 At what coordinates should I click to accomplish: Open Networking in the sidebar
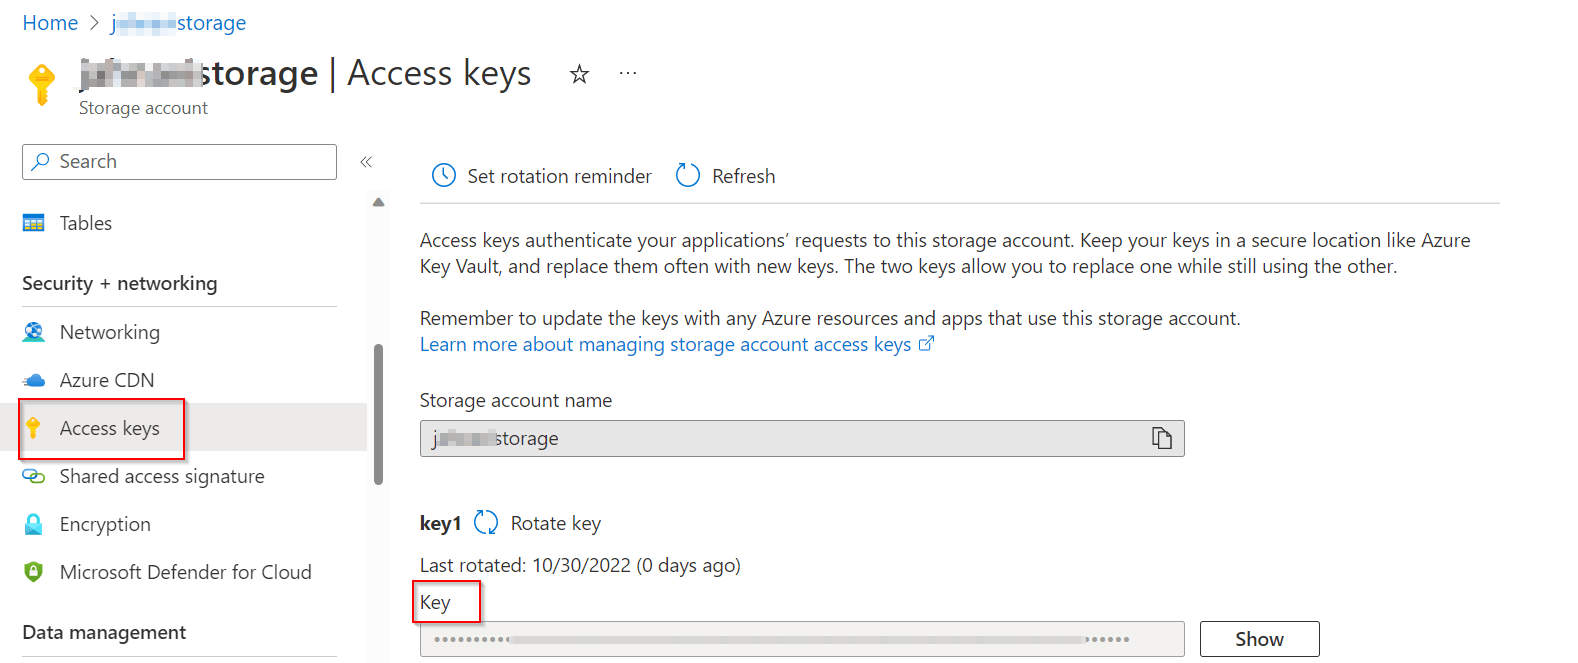110,332
